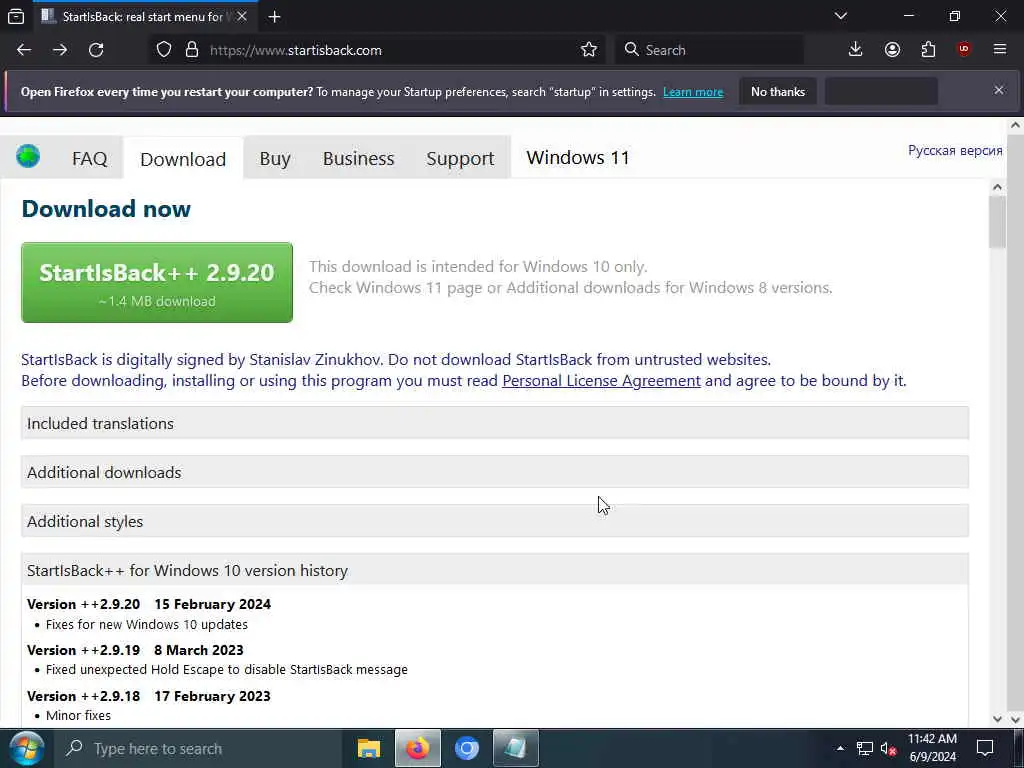Click the inner scrollbar down arrow
This screenshot has width=1024, height=768.
click(x=997, y=718)
